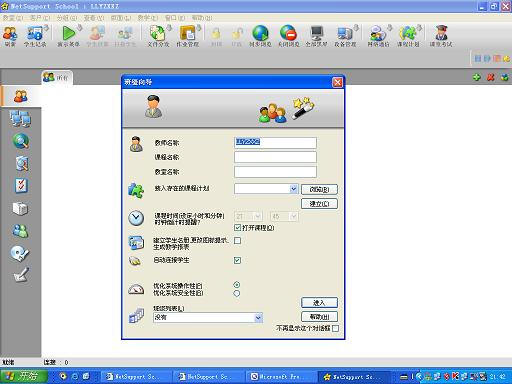Viewport: 512px width, 384px height.
Task: Open the 网络通信 communicate icon
Action: click(378, 36)
